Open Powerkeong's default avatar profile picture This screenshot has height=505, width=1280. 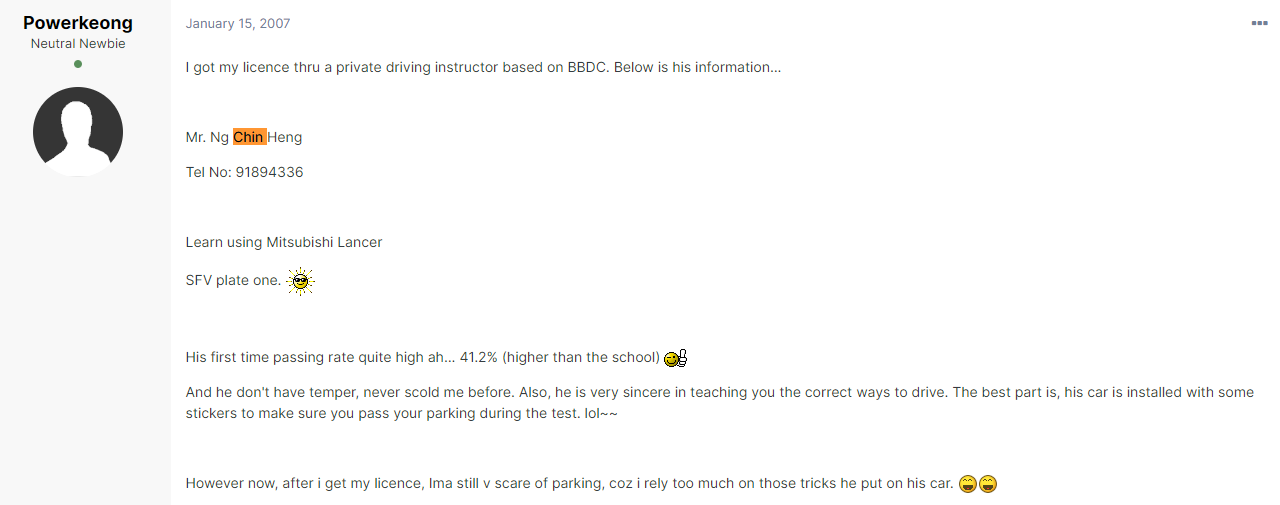click(78, 132)
